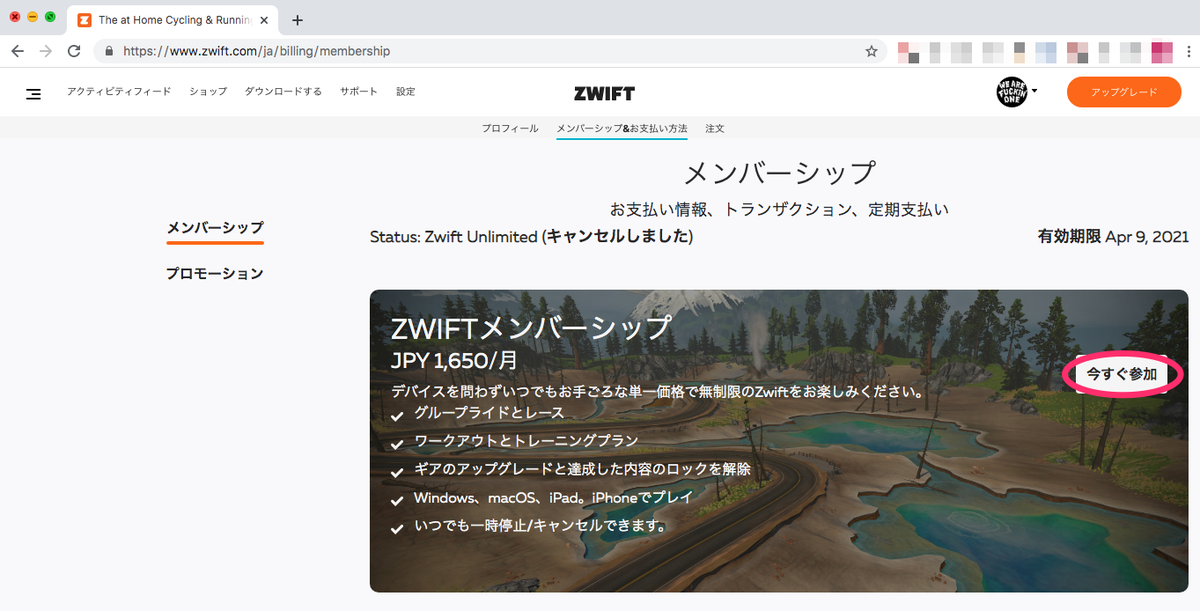Select プロモーション in left sidebar
Image resolution: width=1200 pixels, height=611 pixels.
pos(215,273)
